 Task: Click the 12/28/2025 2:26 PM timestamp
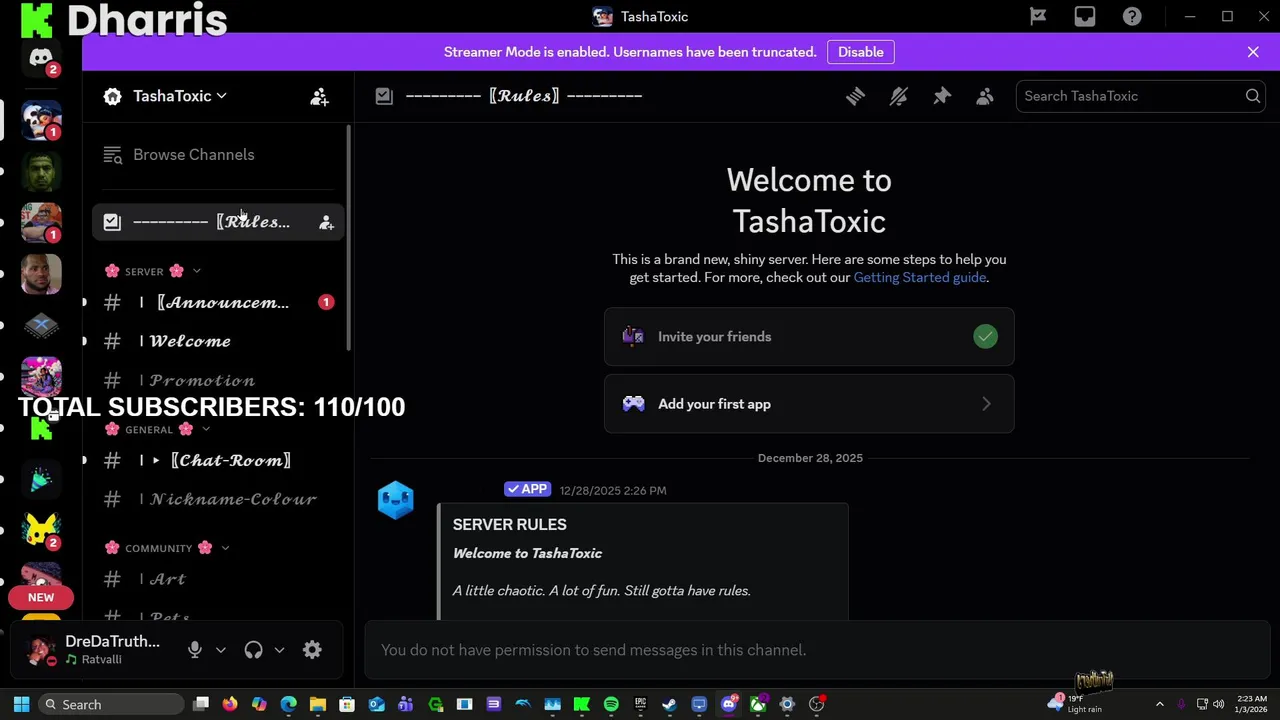point(613,490)
